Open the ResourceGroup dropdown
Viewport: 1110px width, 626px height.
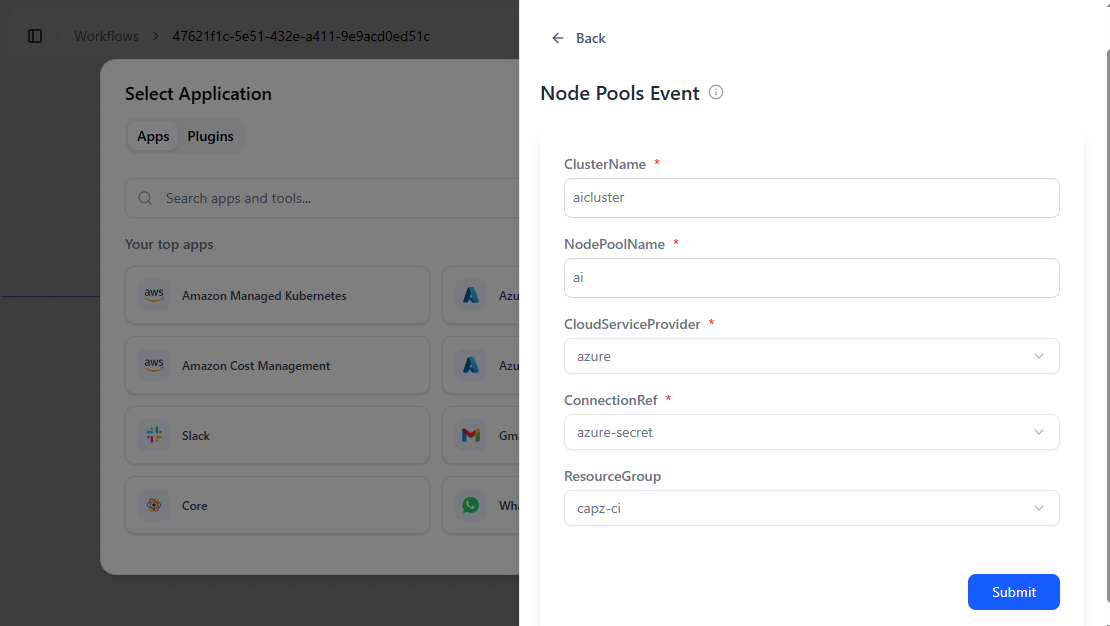click(x=811, y=508)
